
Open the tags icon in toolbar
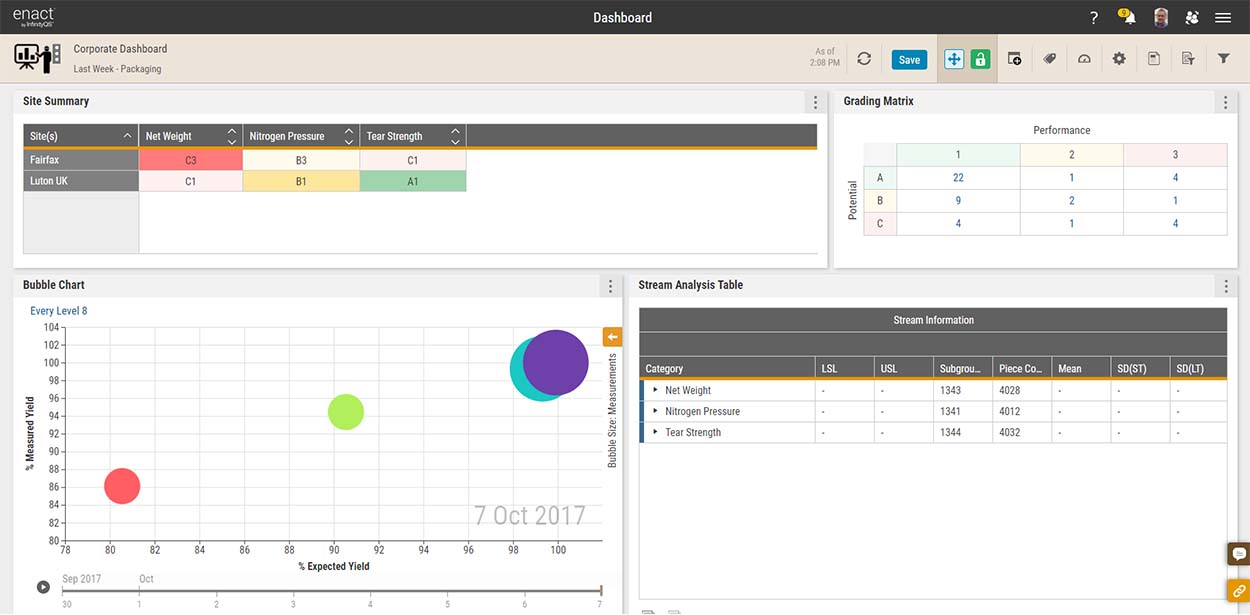tap(1050, 59)
